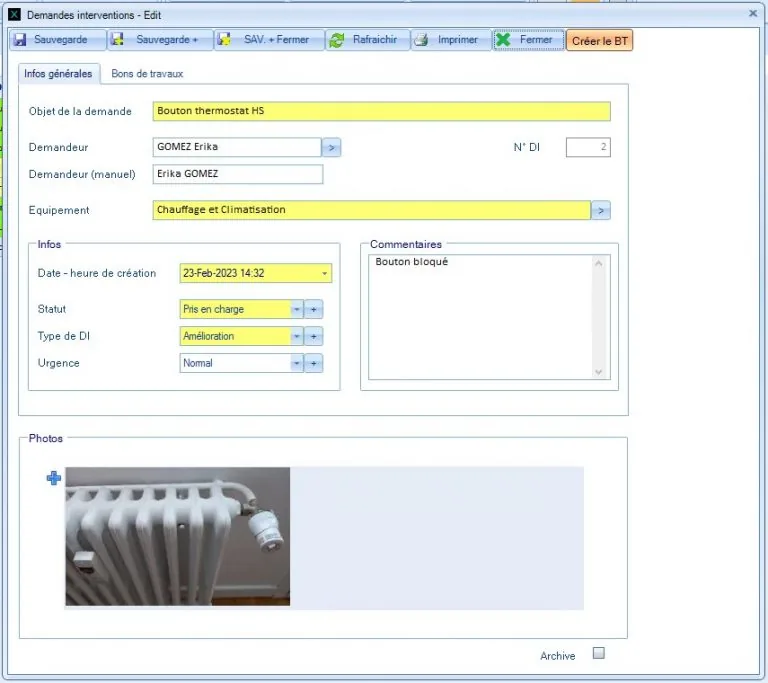Click the plus button next to Urgence

coord(314,363)
